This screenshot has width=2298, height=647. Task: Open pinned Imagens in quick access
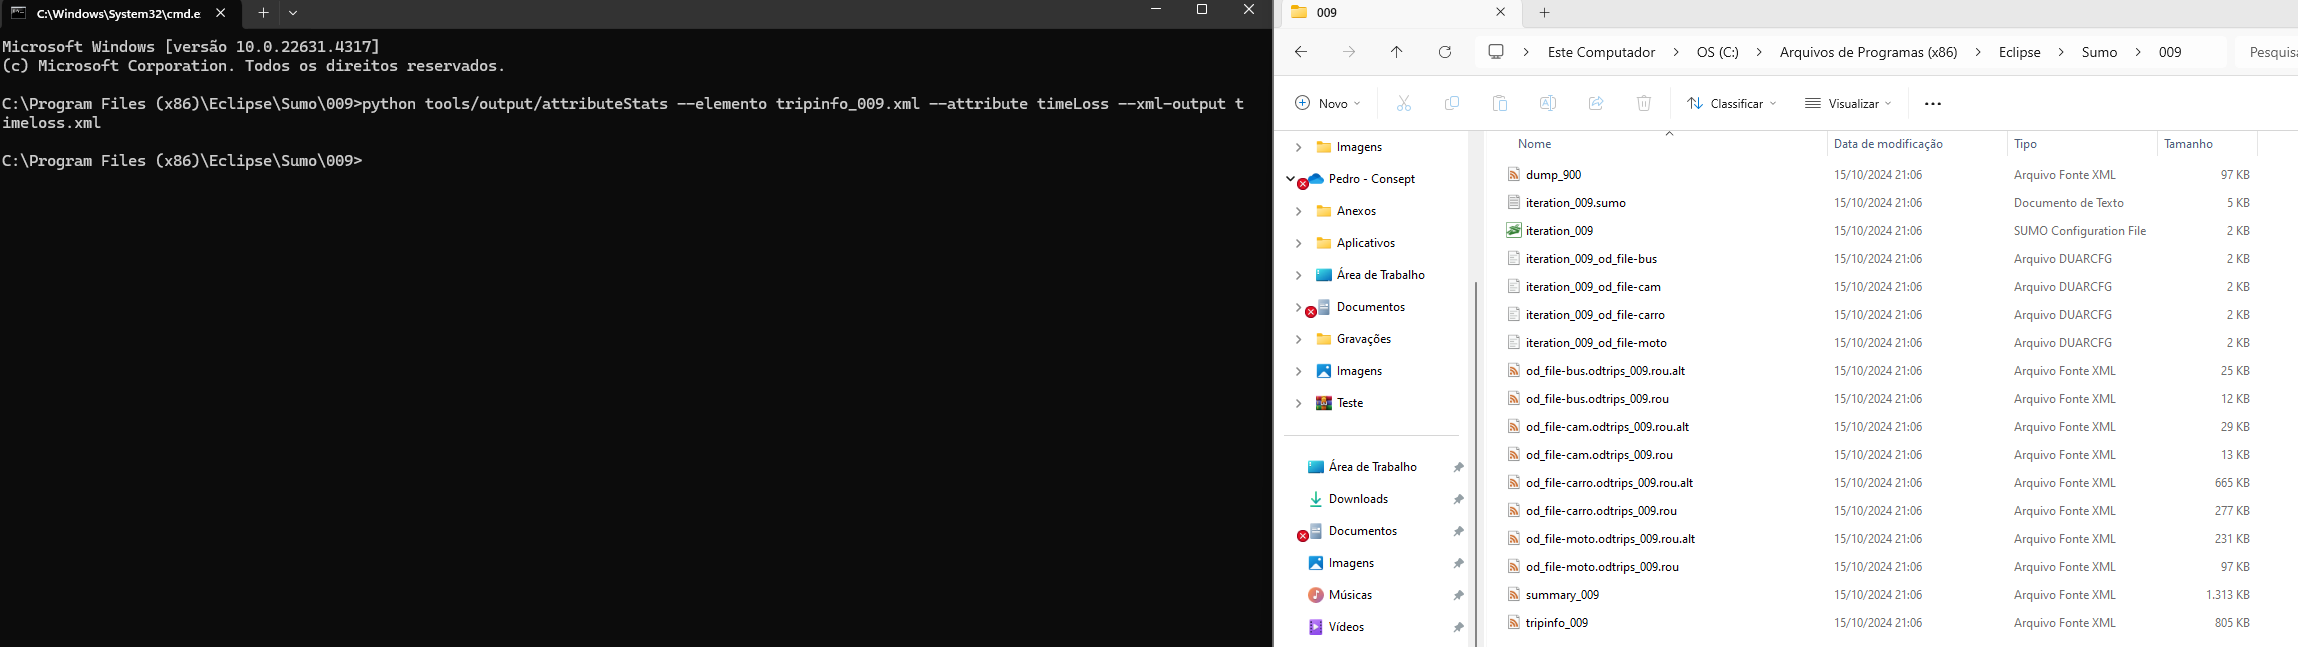tap(1351, 563)
